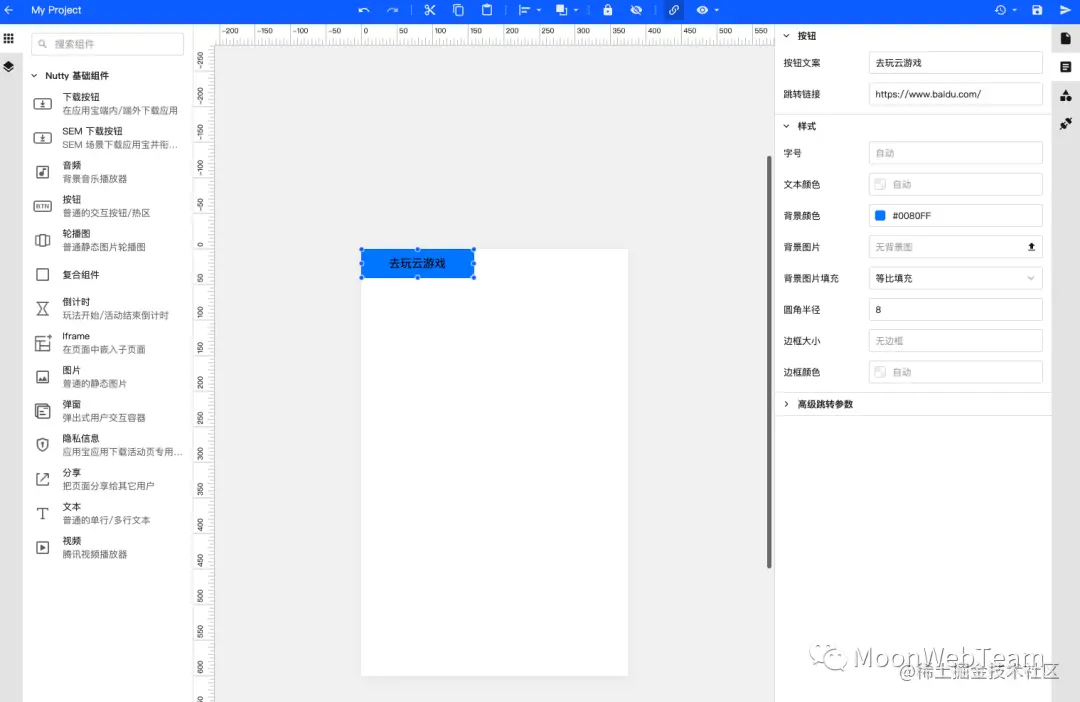
Task: Select the 视频 video icon
Action: [43, 548]
